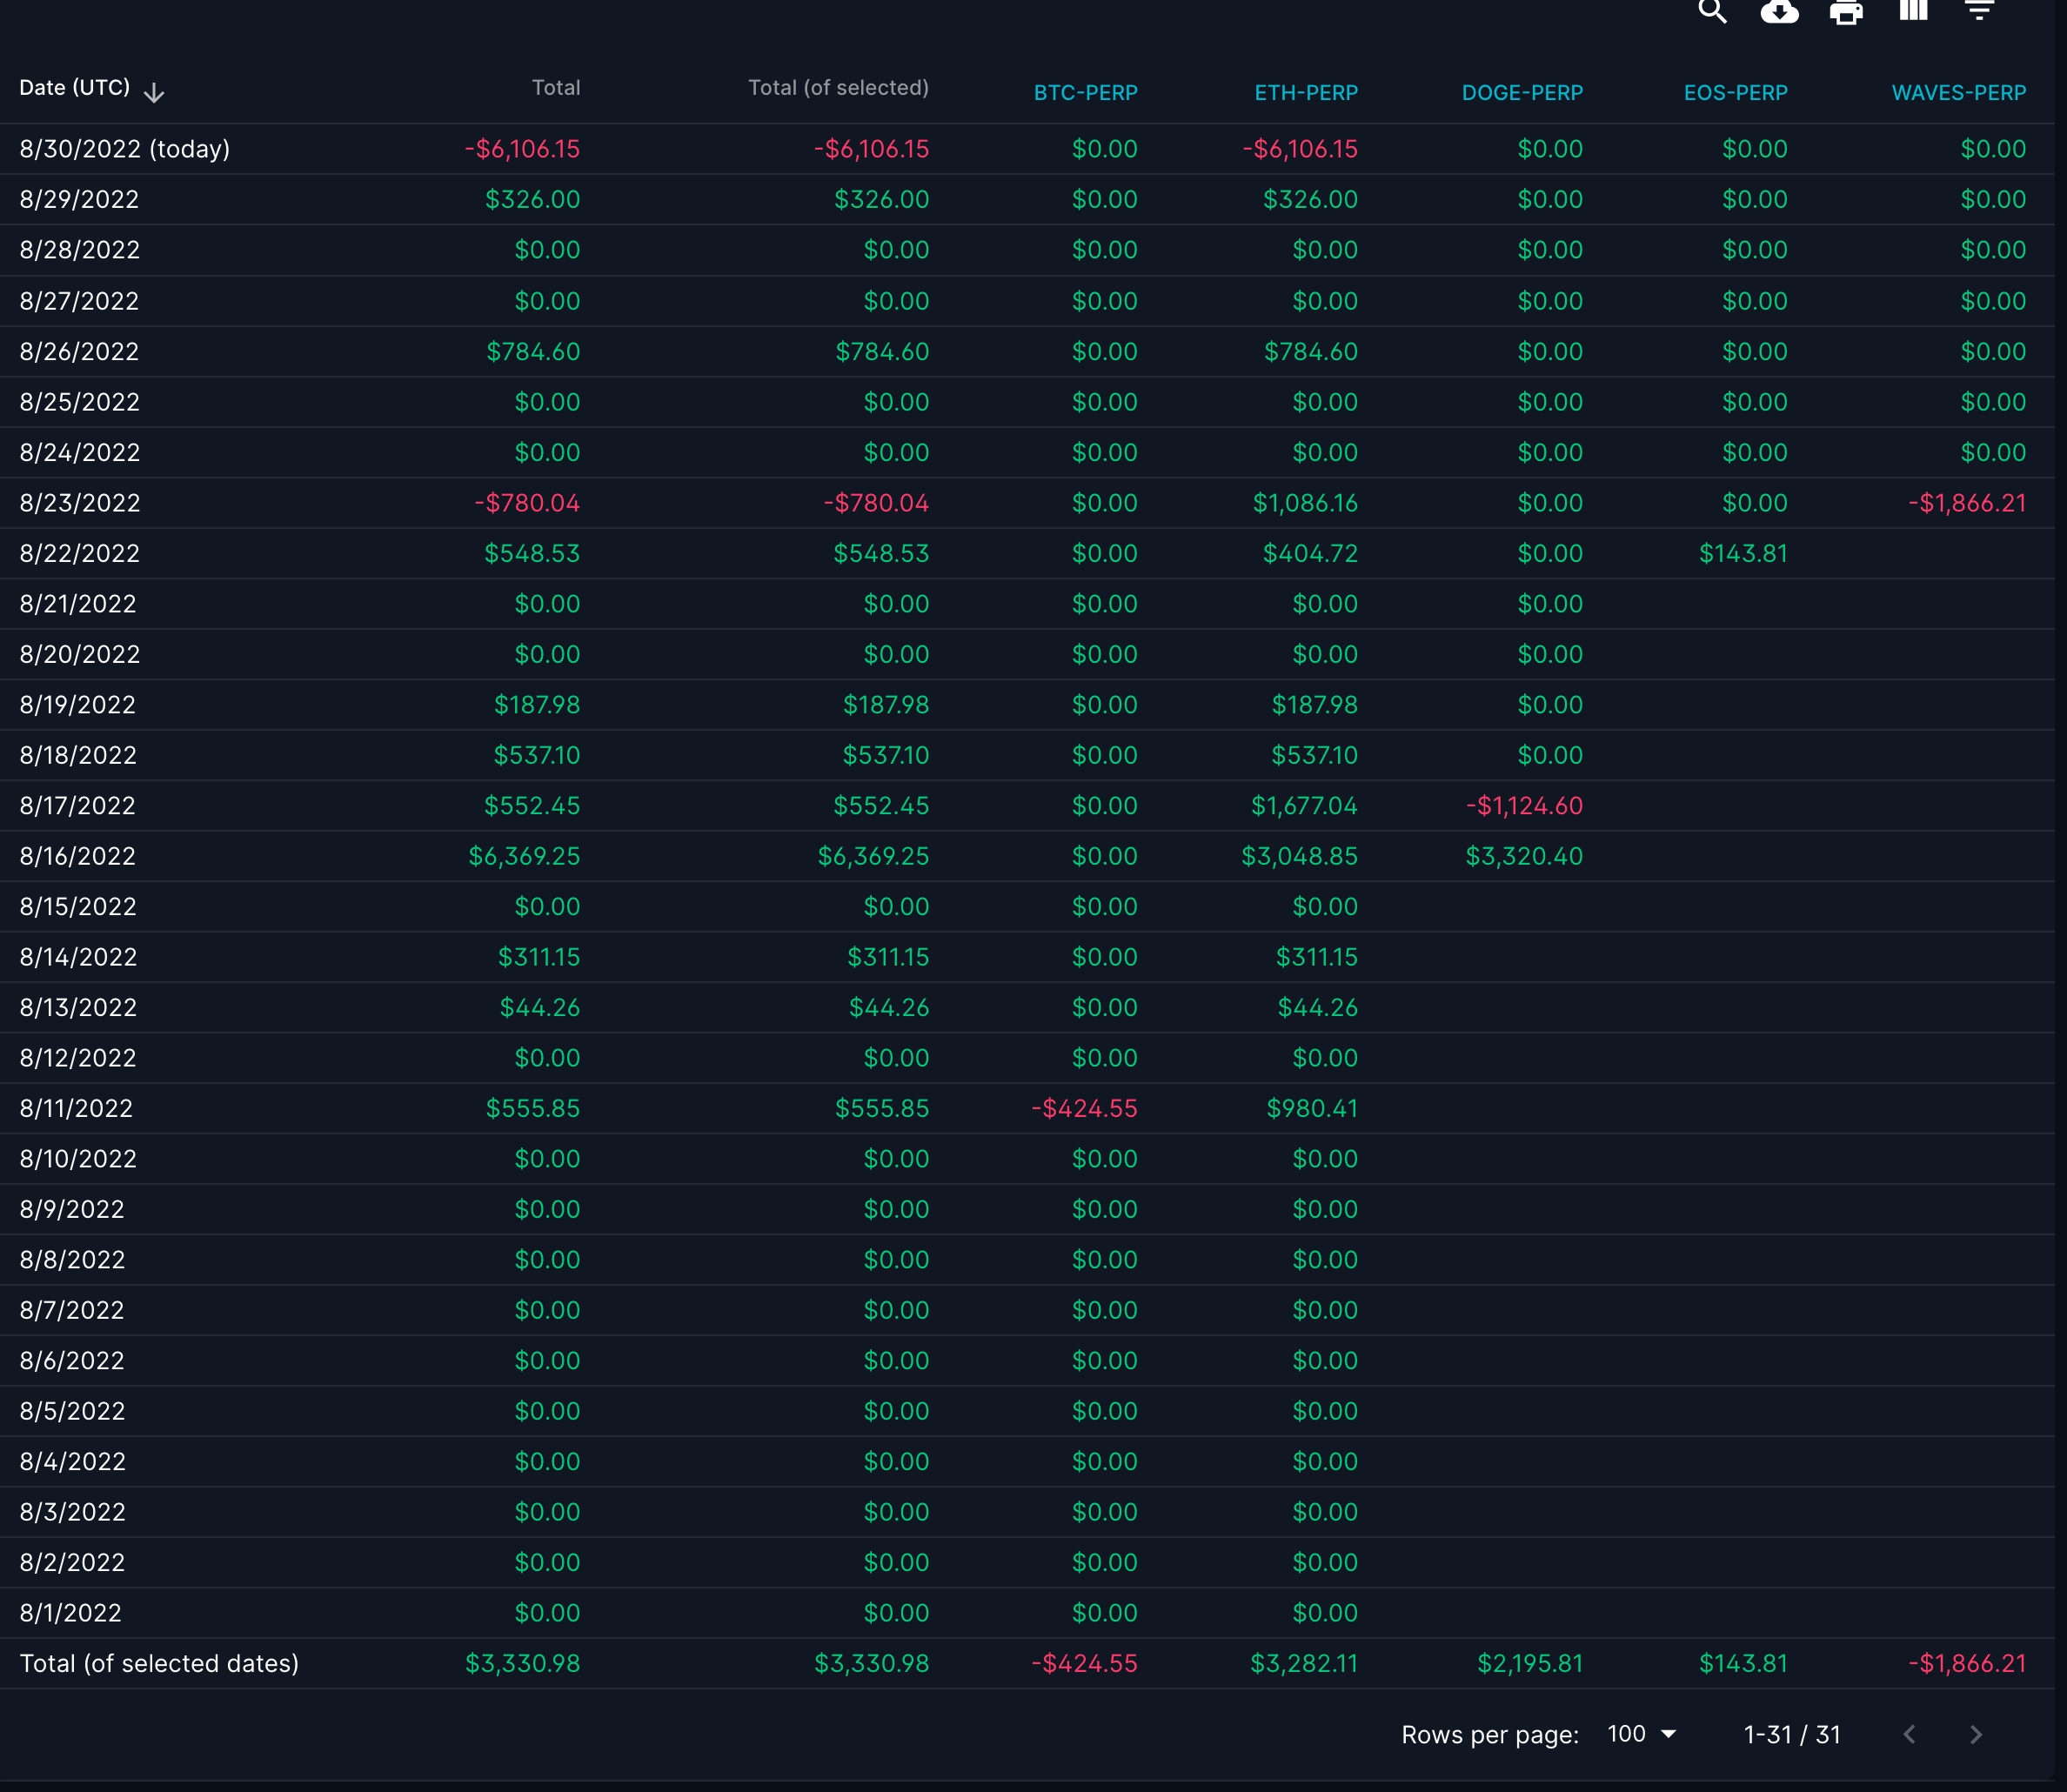Sort by the Date (UTC) column header
Screen dimensions: 2067x1792
tap(75, 88)
